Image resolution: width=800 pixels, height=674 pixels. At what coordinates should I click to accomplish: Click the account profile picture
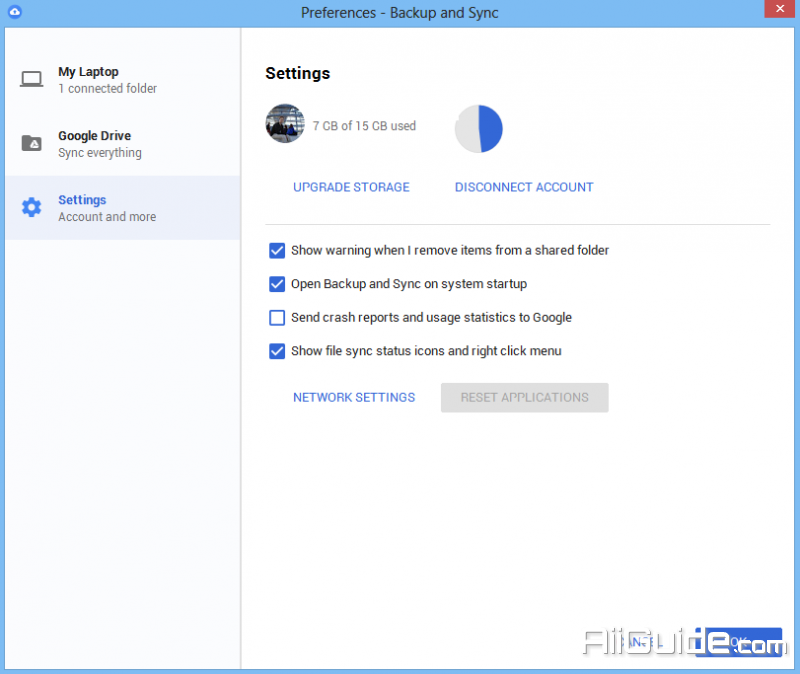pos(285,124)
